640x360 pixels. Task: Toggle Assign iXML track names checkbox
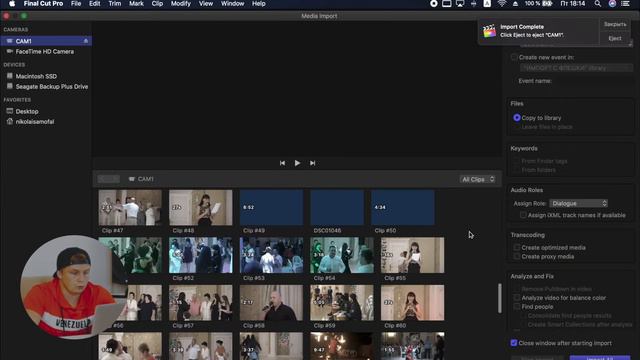pos(523,215)
